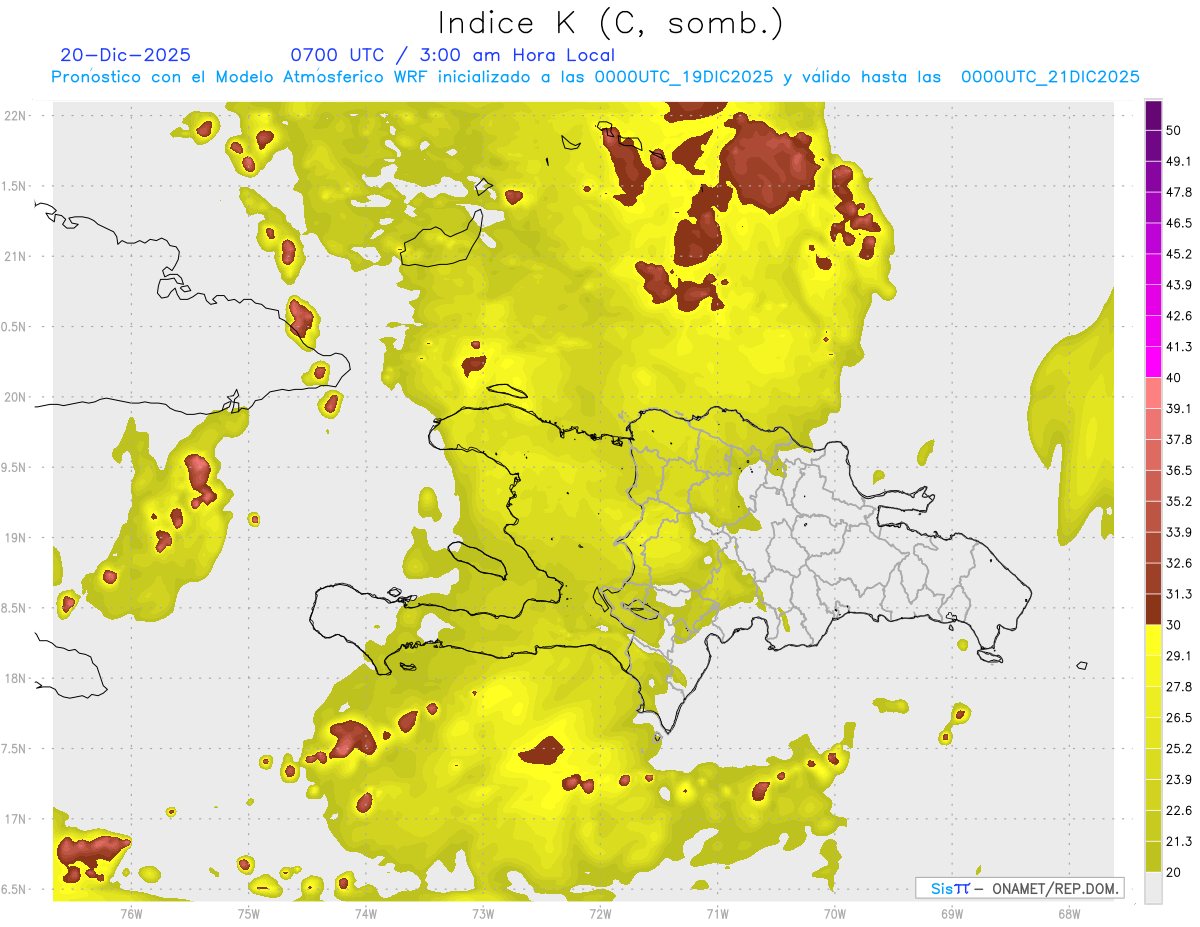The height and width of the screenshot is (927, 1200).
Task: Click the "17N" latitude axis label
Action: 15,819
